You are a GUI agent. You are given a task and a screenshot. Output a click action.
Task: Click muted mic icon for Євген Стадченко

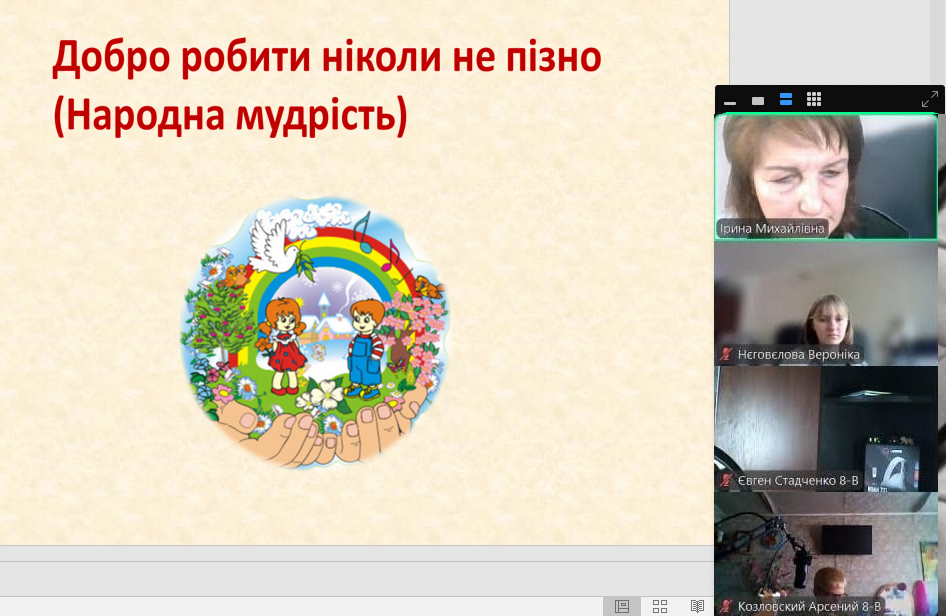click(727, 481)
